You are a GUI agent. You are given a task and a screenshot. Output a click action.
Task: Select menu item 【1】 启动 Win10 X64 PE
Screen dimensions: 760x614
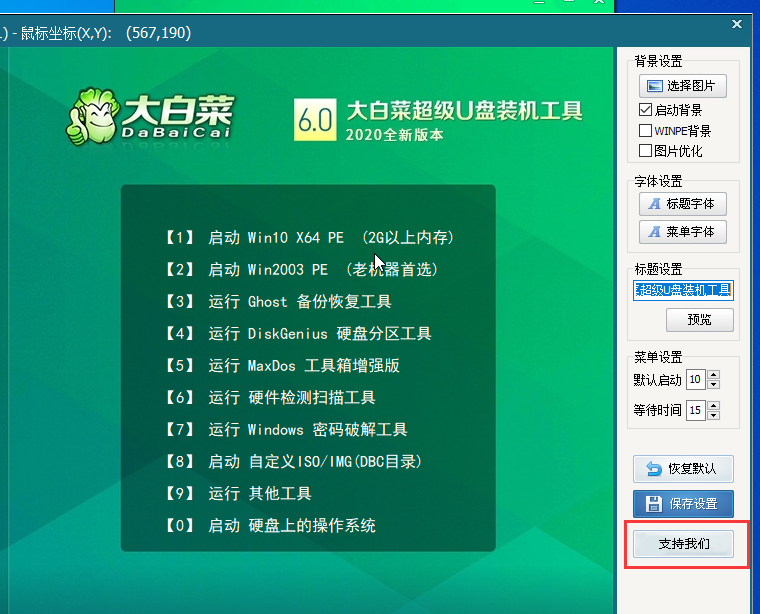click(310, 238)
